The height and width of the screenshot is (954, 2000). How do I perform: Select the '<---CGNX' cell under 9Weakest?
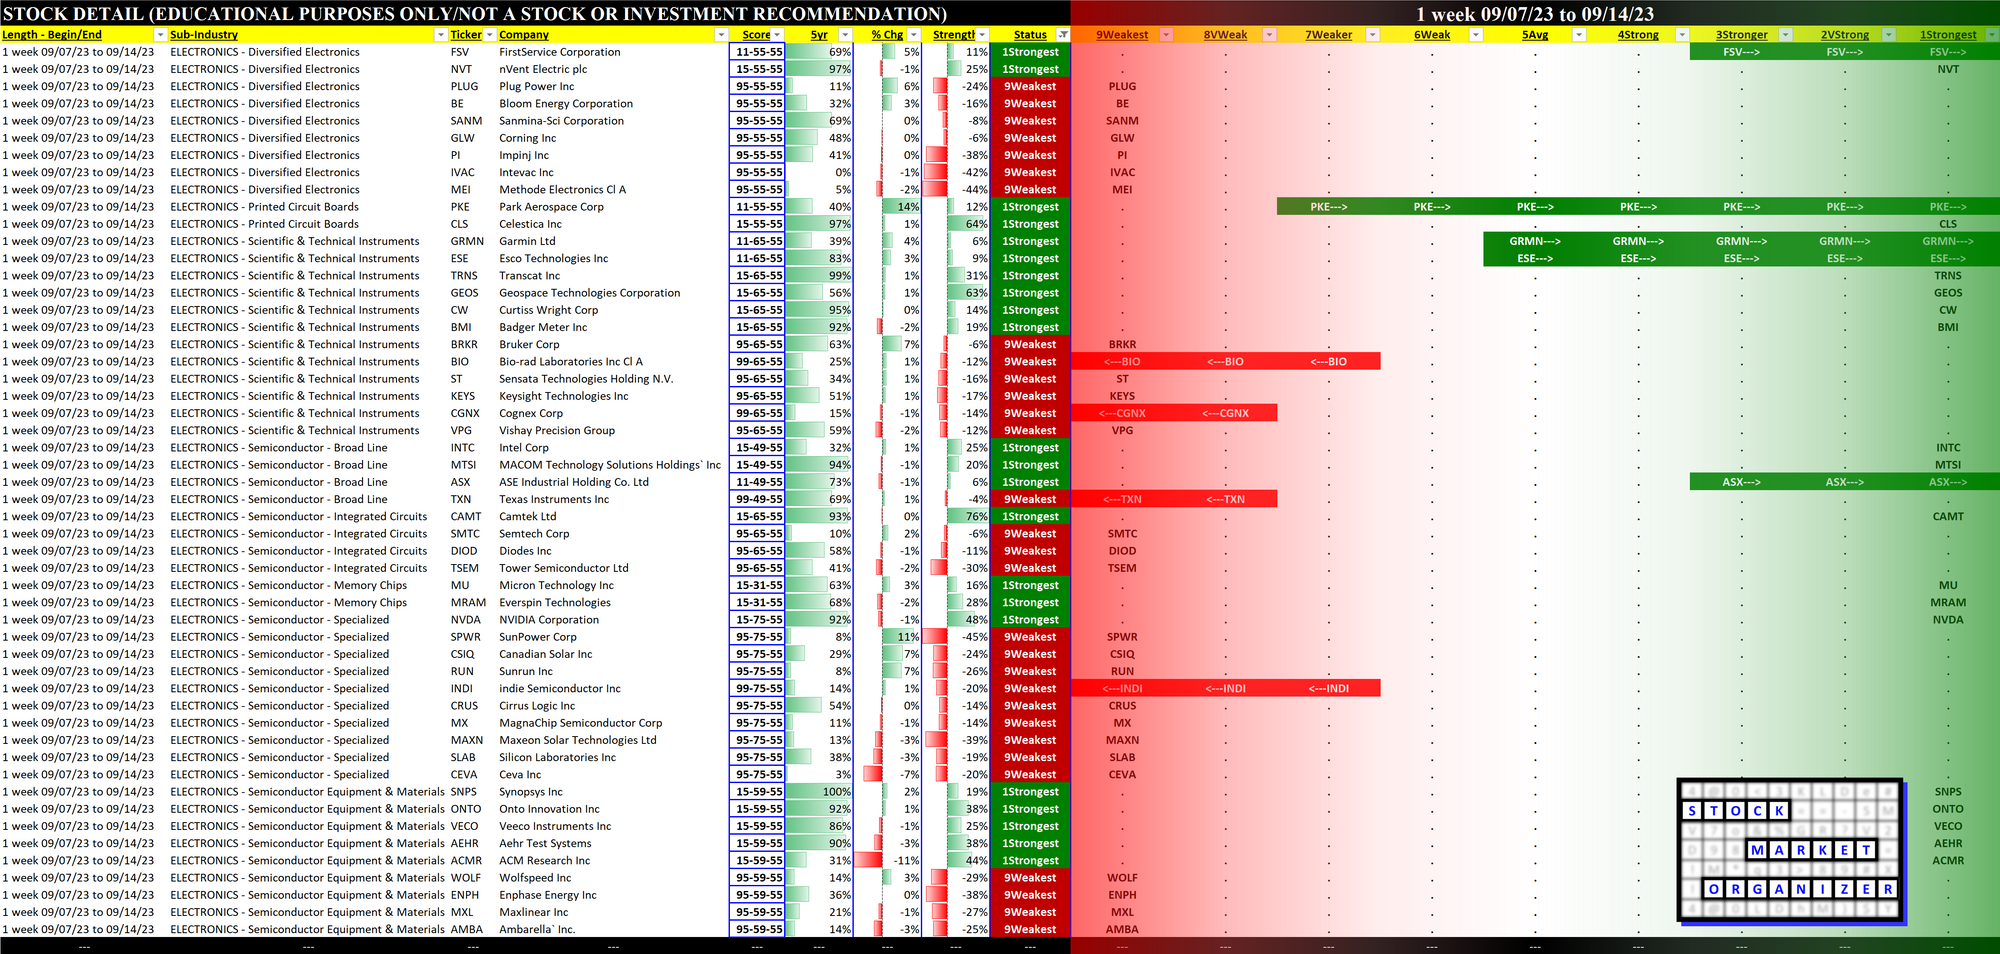click(1122, 413)
